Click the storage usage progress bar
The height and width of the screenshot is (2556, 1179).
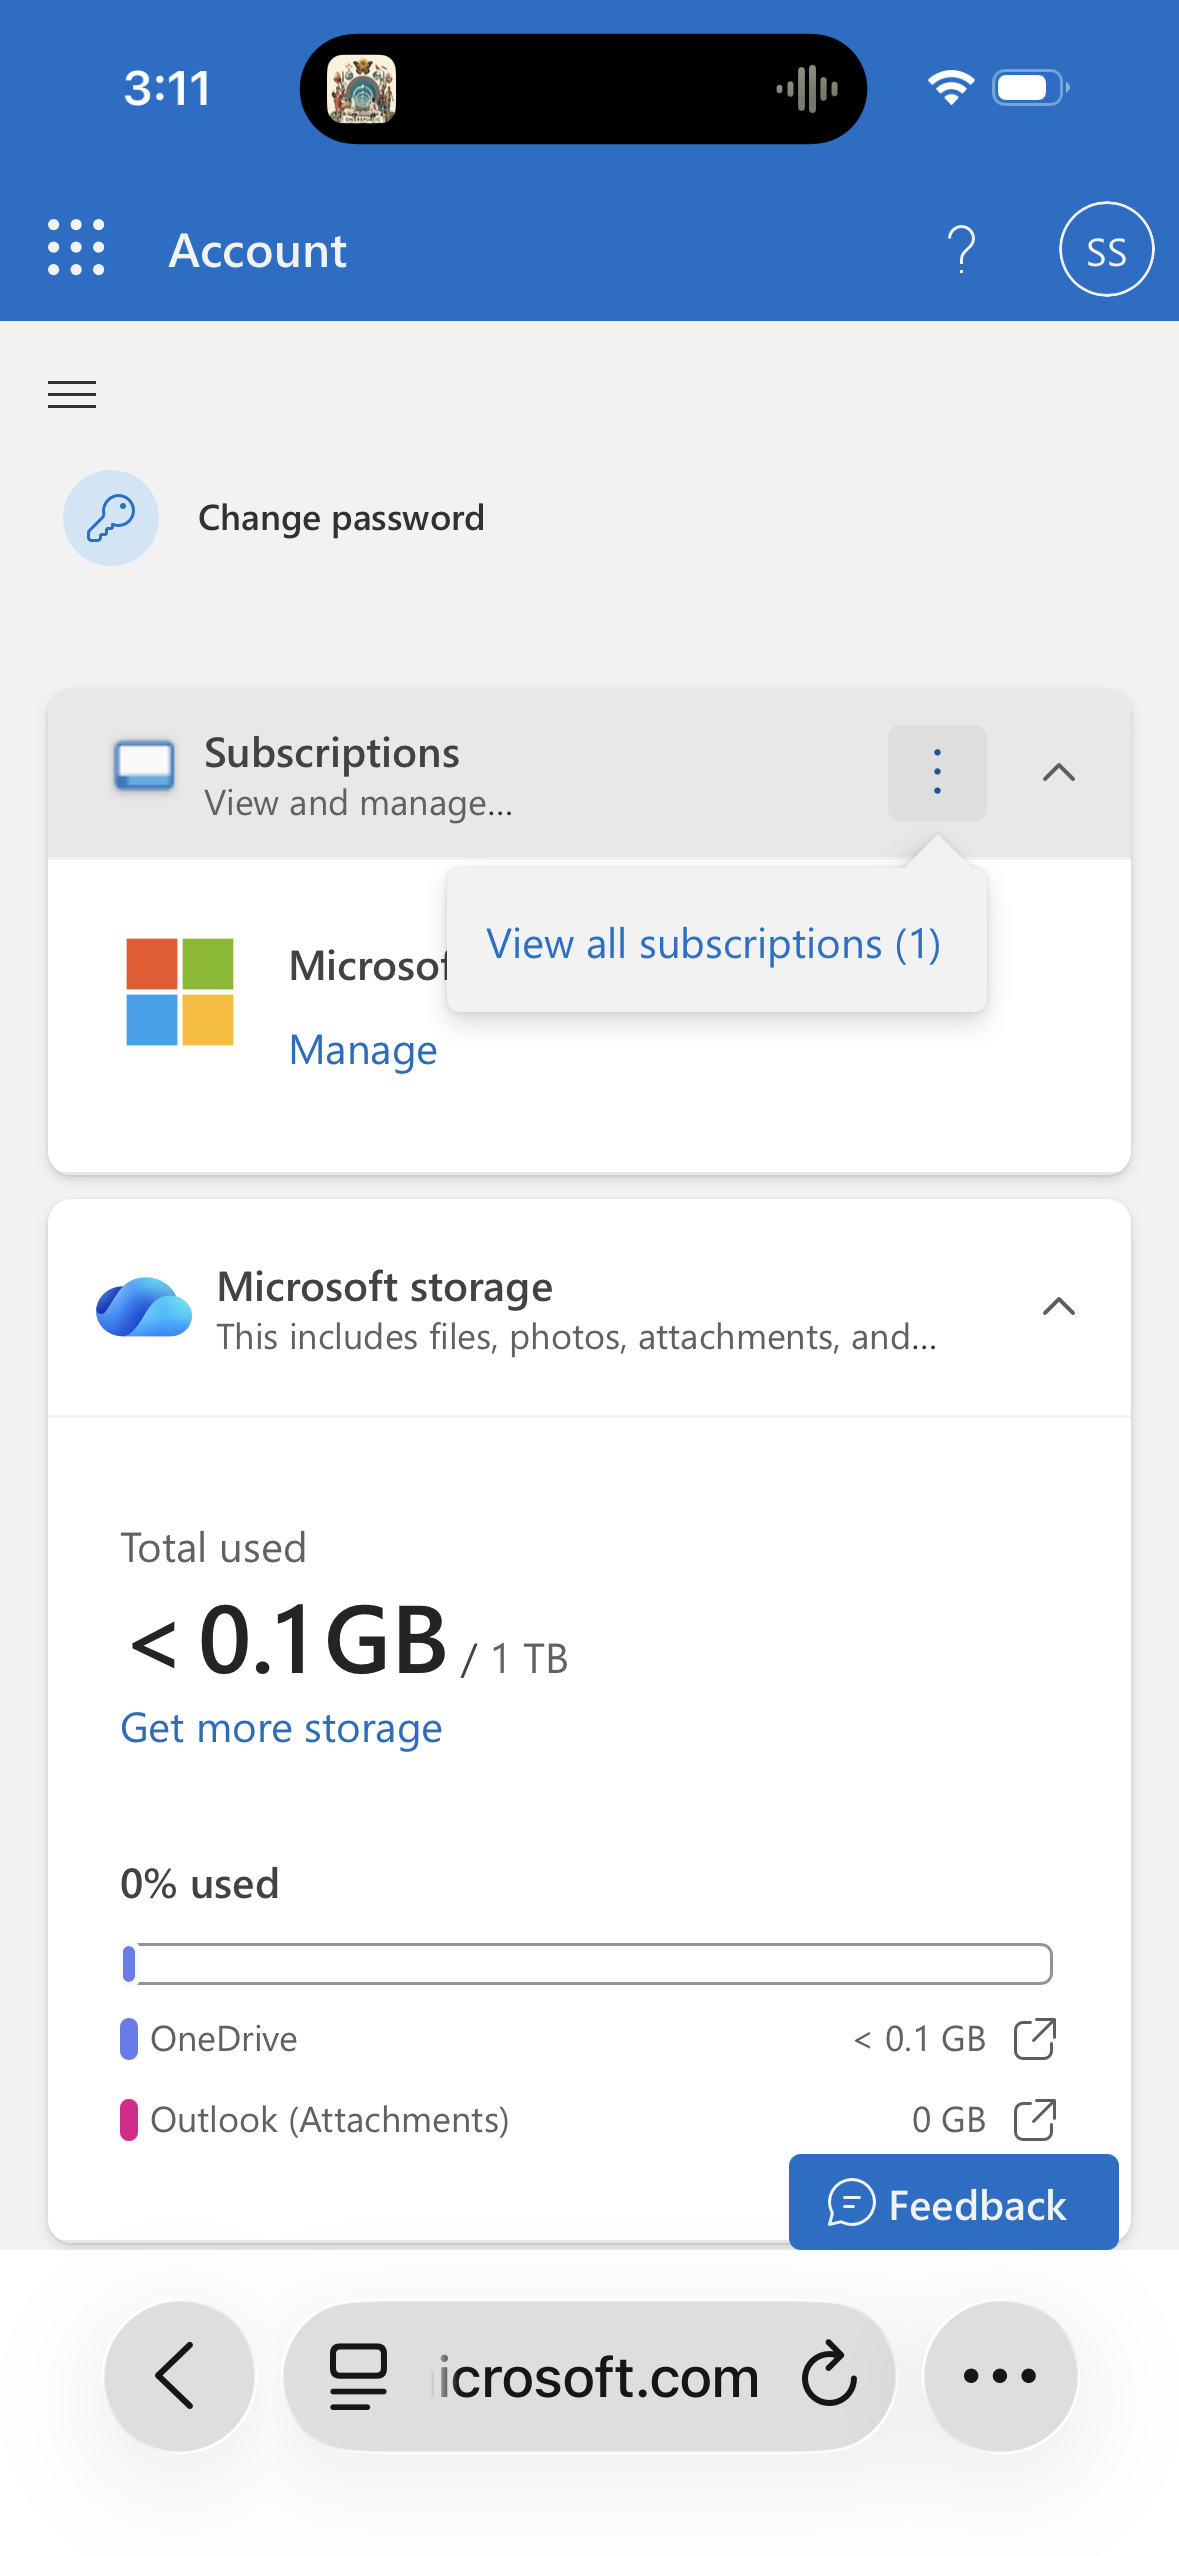587,1964
